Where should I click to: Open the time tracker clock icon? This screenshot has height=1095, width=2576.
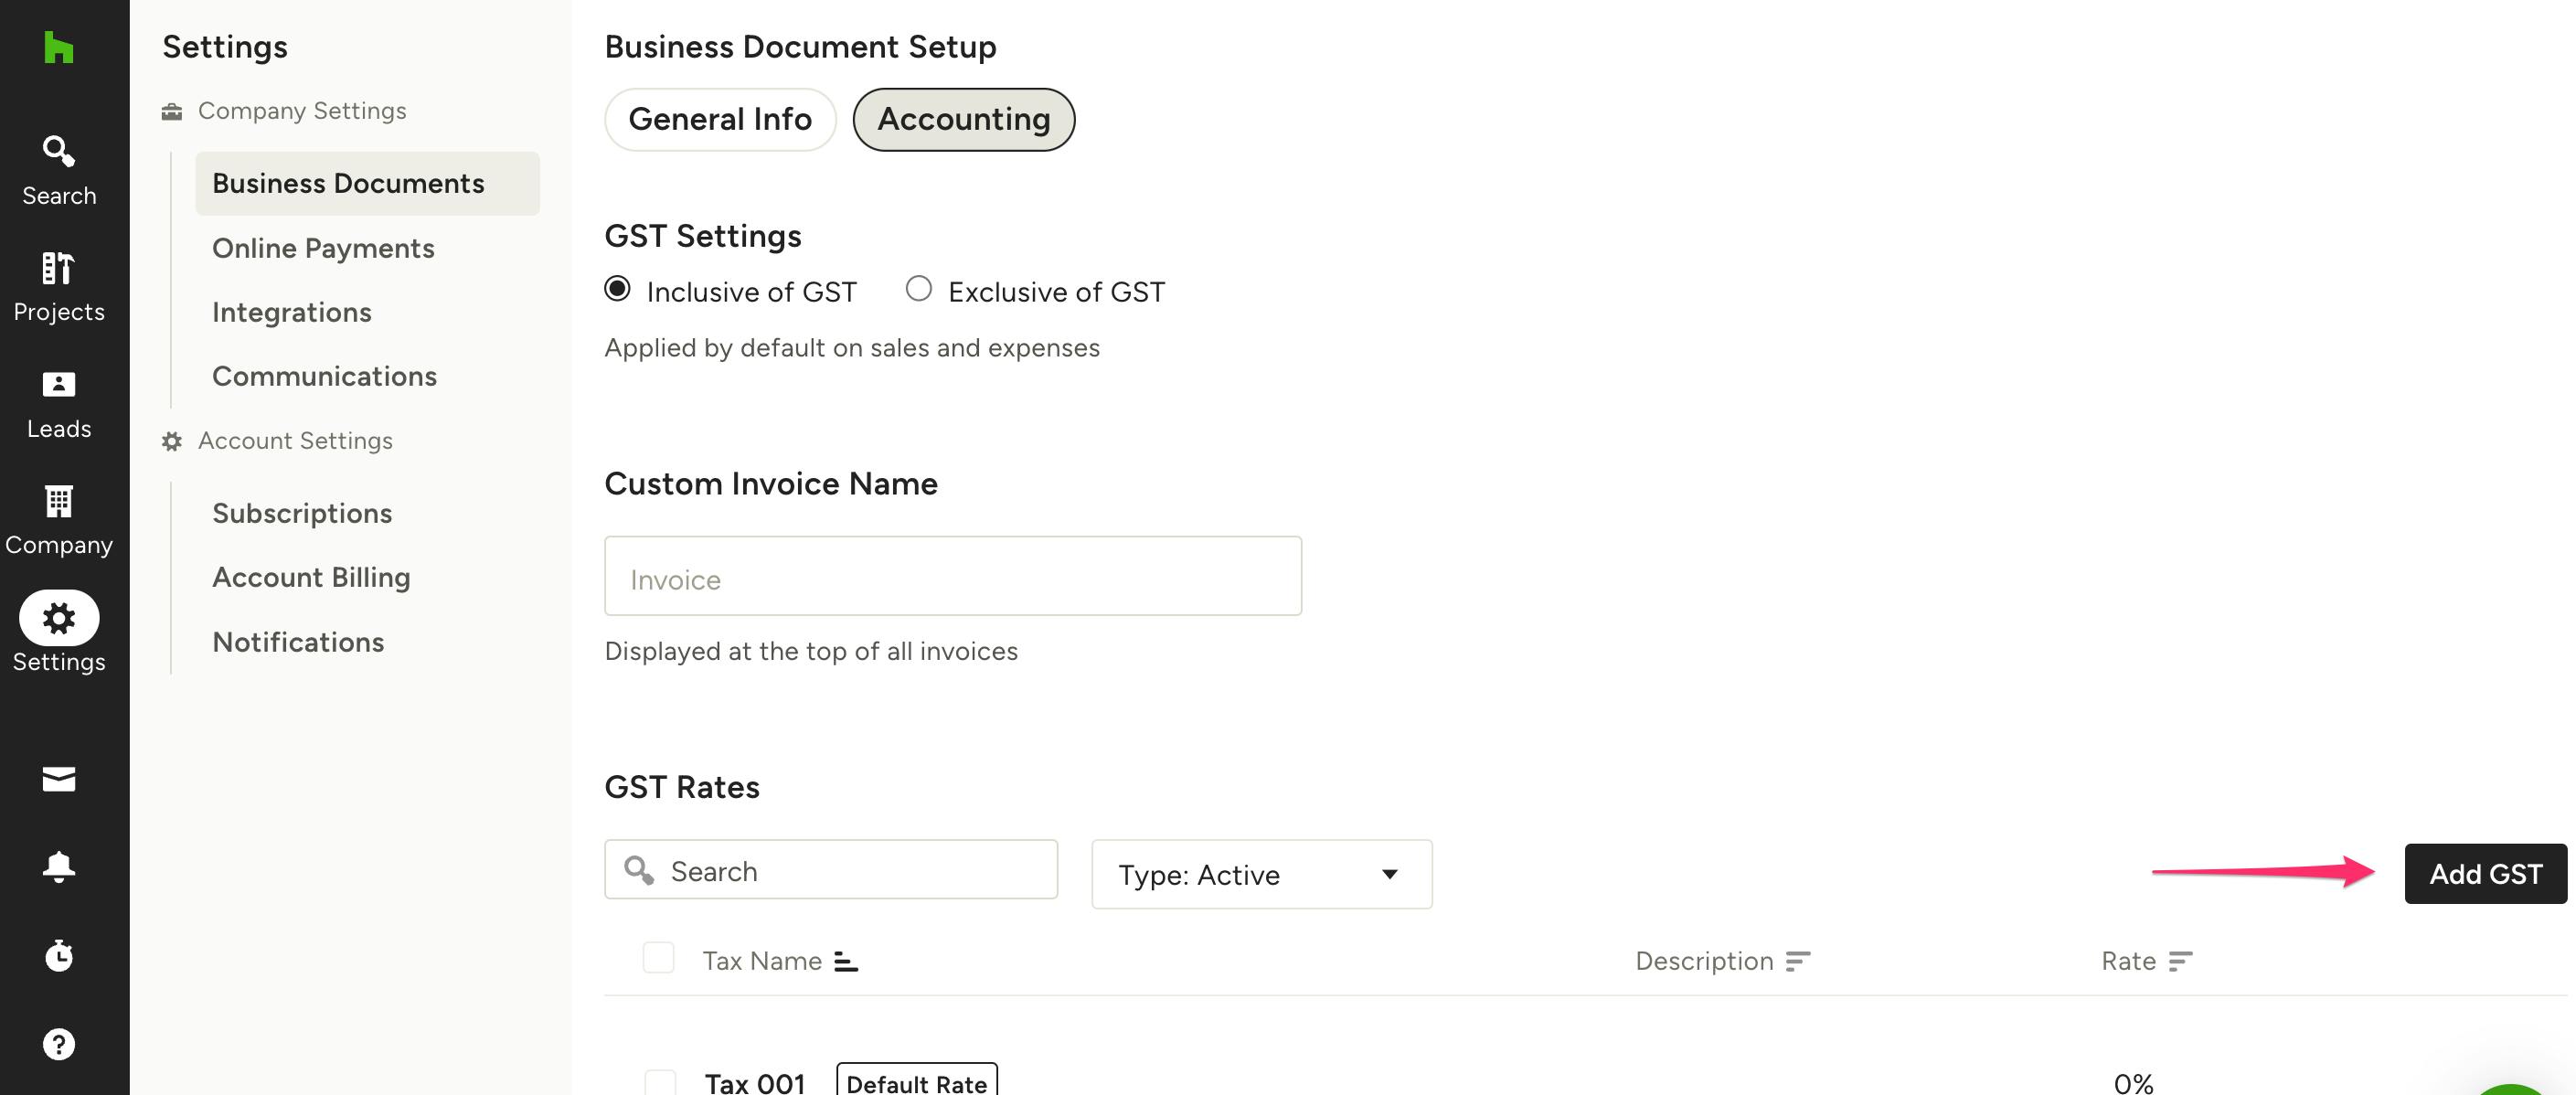coord(59,956)
